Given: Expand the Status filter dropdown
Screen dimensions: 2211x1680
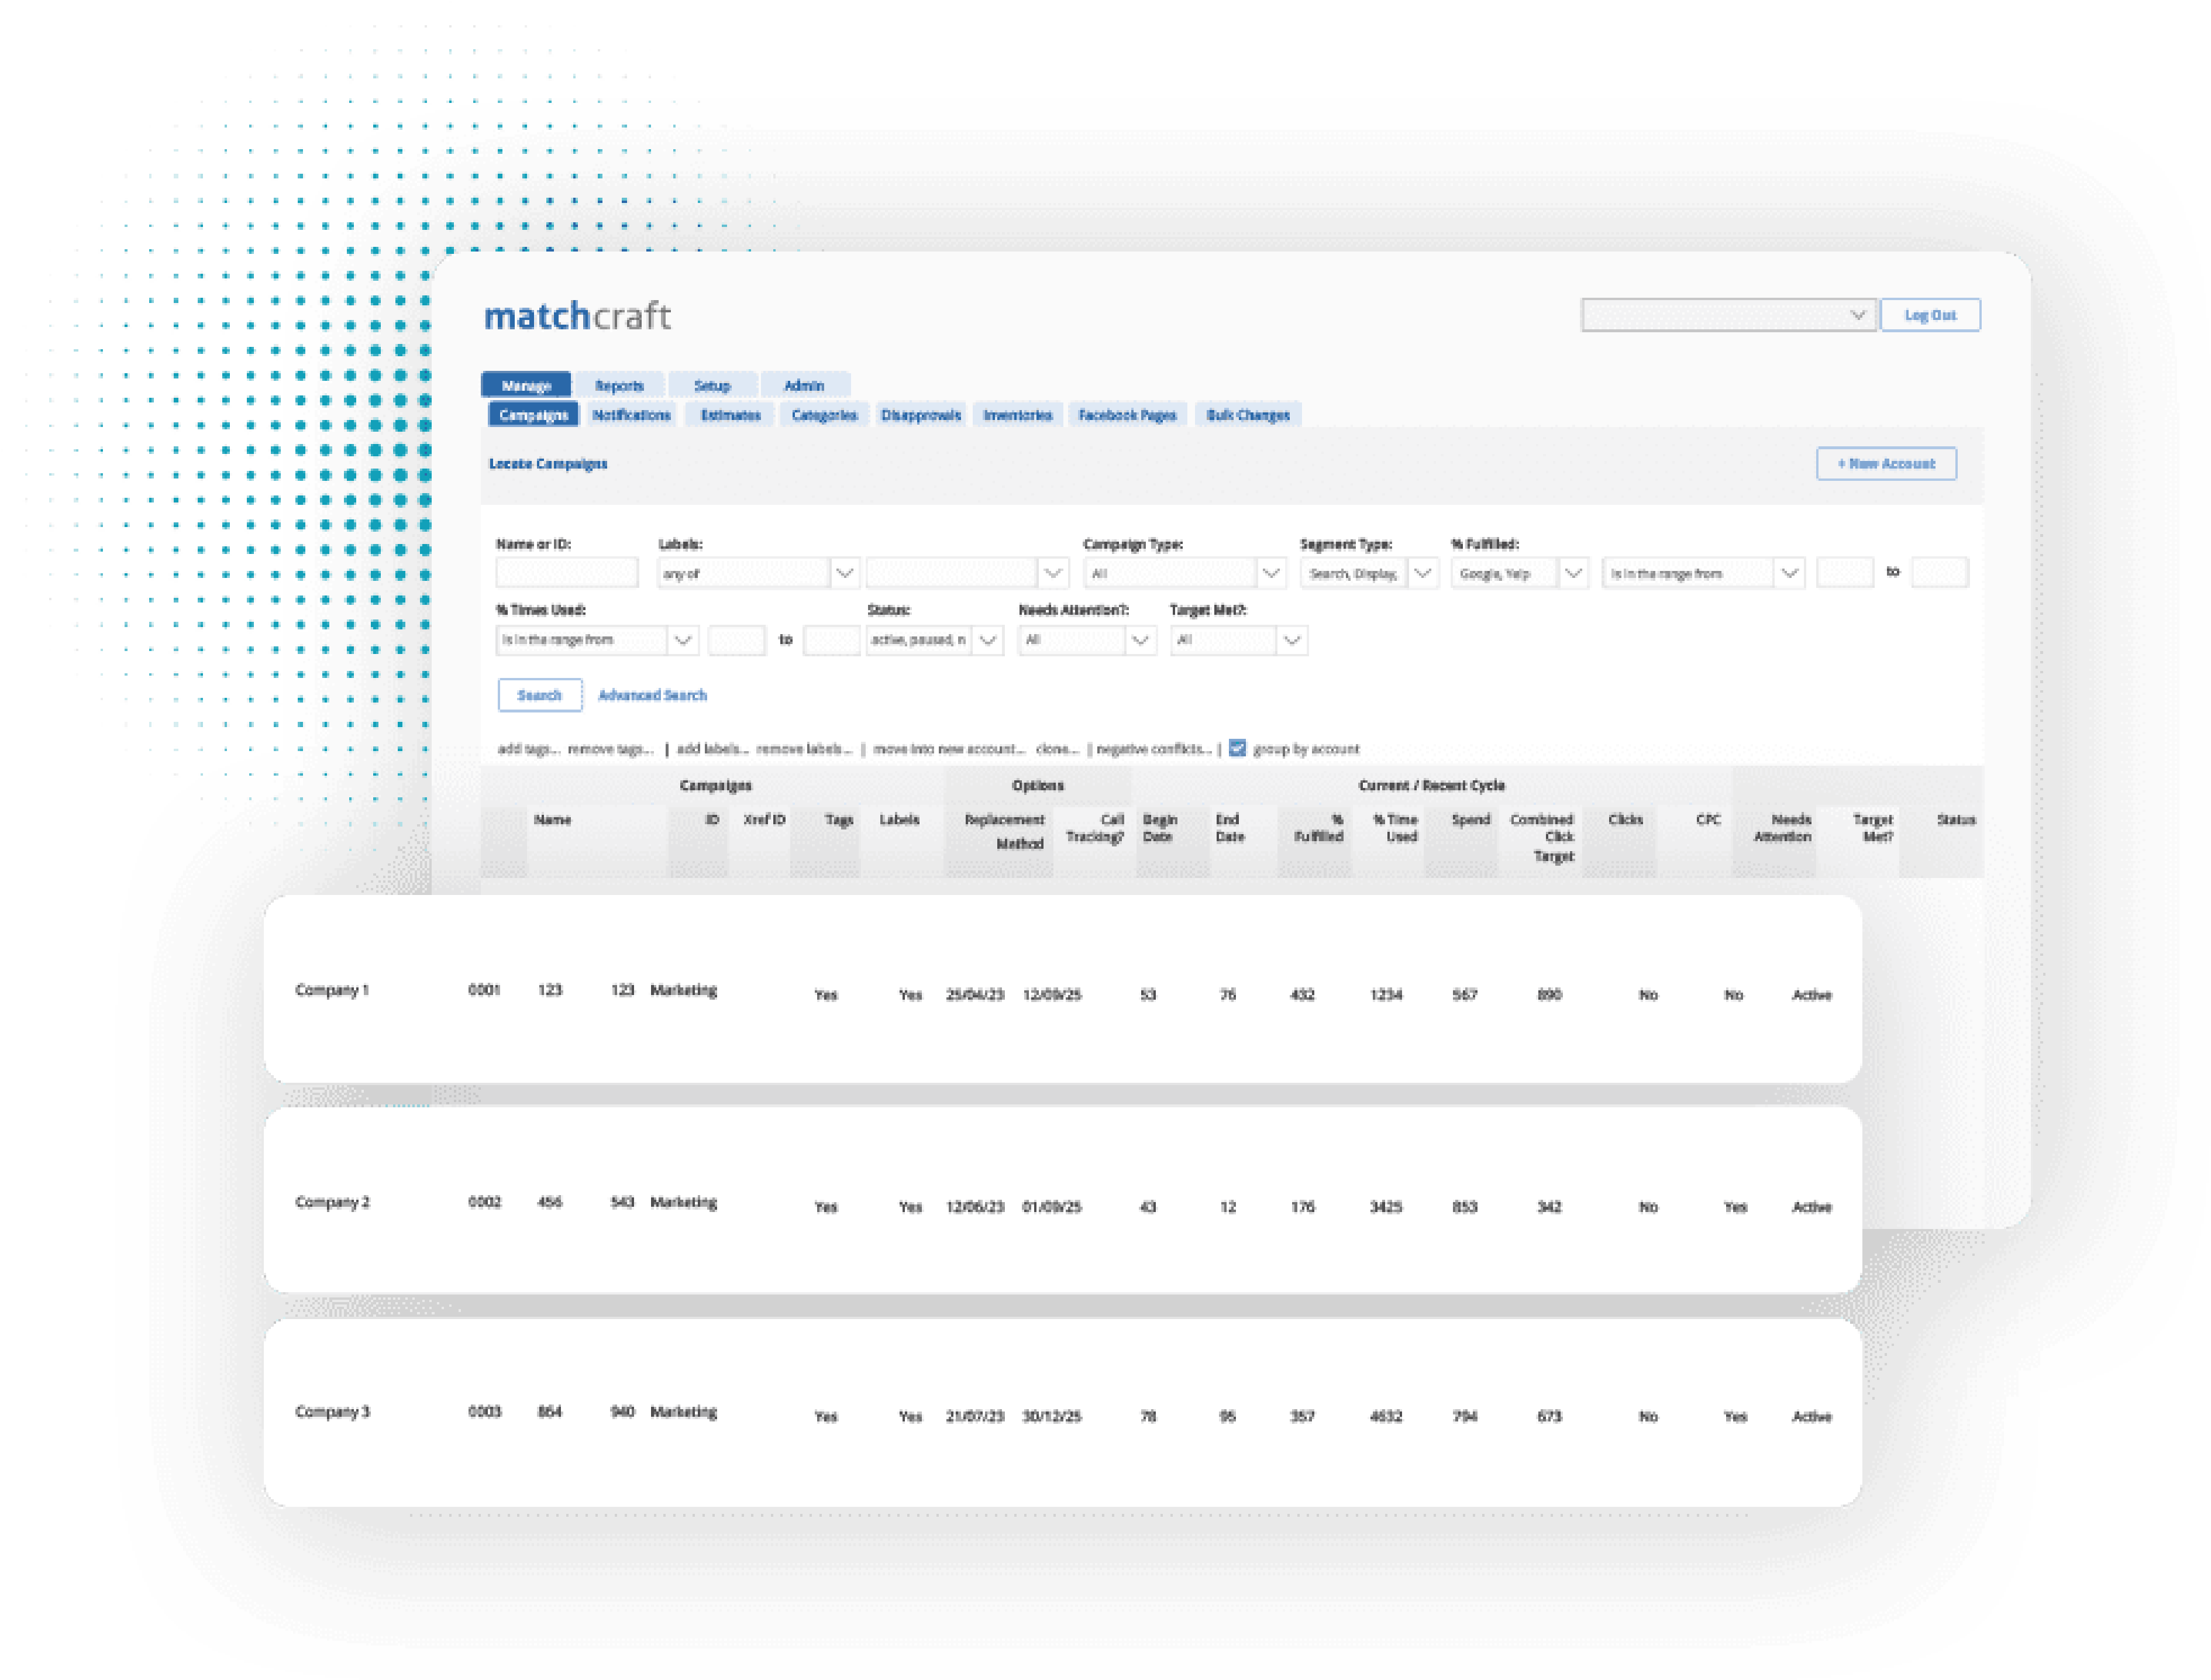Looking at the screenshot, I should (934, 640).
